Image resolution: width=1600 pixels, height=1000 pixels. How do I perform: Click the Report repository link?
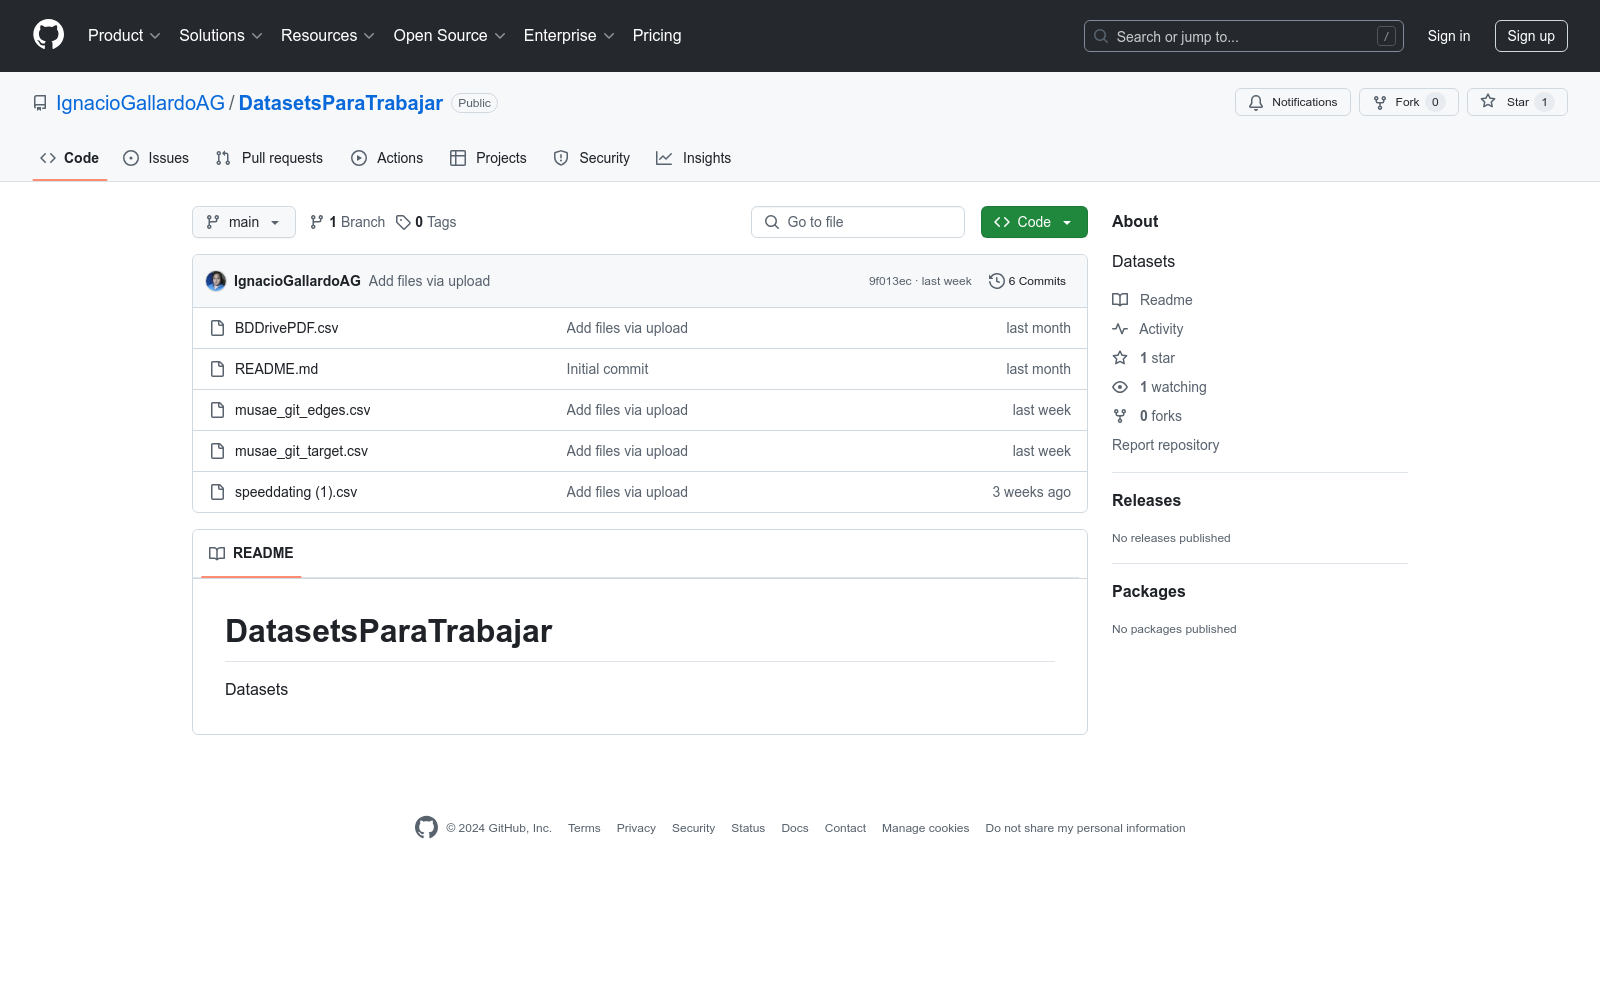[x=1166, y=445]
